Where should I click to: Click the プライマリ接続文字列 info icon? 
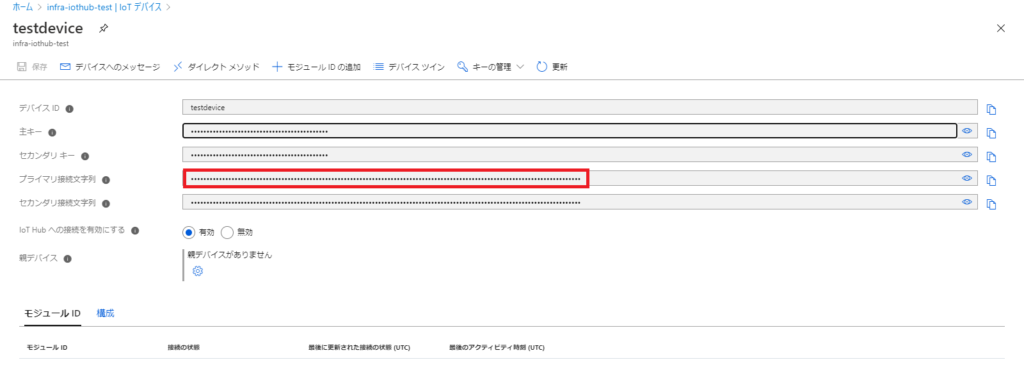click(x=106, y=180)
